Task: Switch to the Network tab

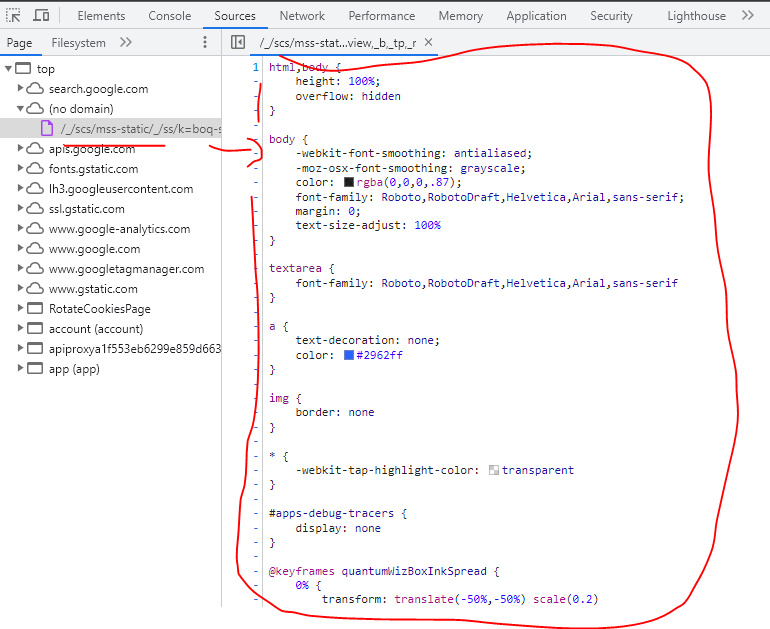Action: [x=302, y=16]
